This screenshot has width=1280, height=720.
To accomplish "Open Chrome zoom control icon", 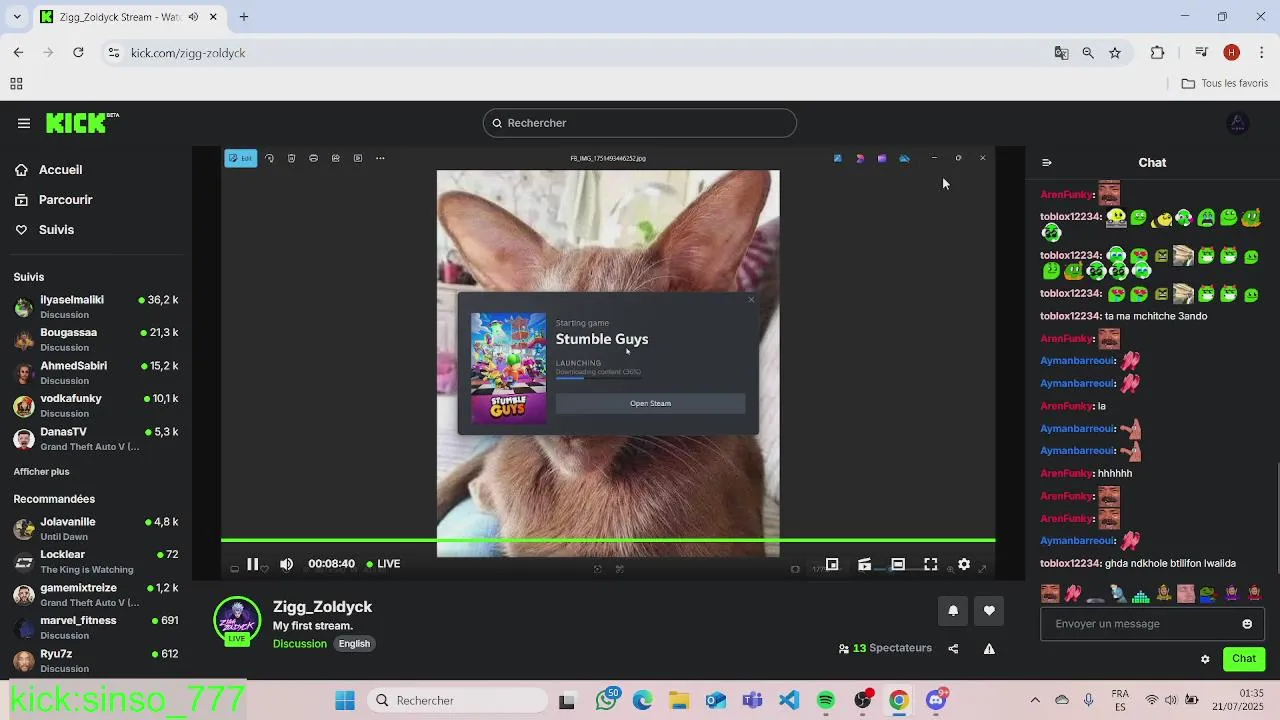I will [1088, 53].
